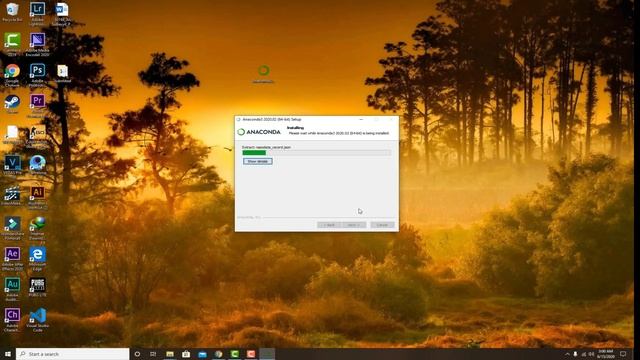Open the Word document on the desktop

click(62, 13)
